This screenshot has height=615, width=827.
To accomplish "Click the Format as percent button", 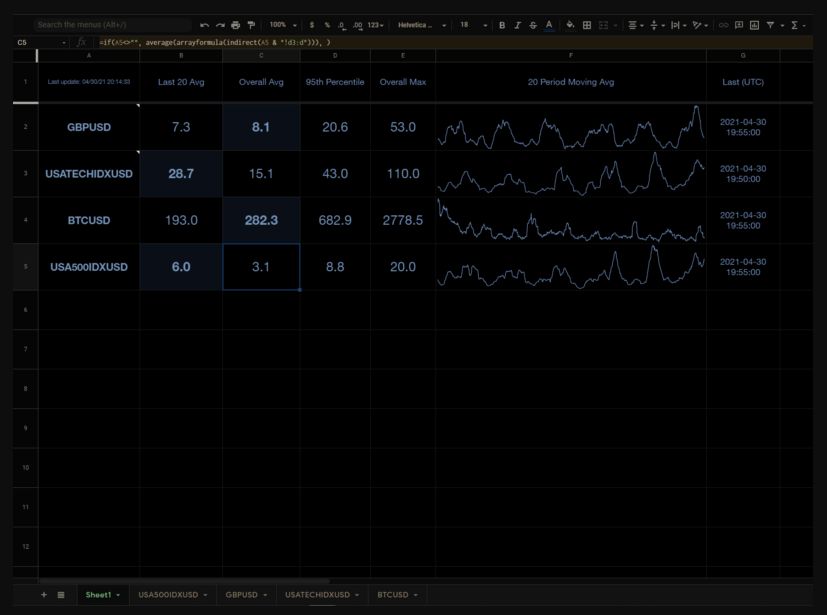I will [x=327, y=24].
